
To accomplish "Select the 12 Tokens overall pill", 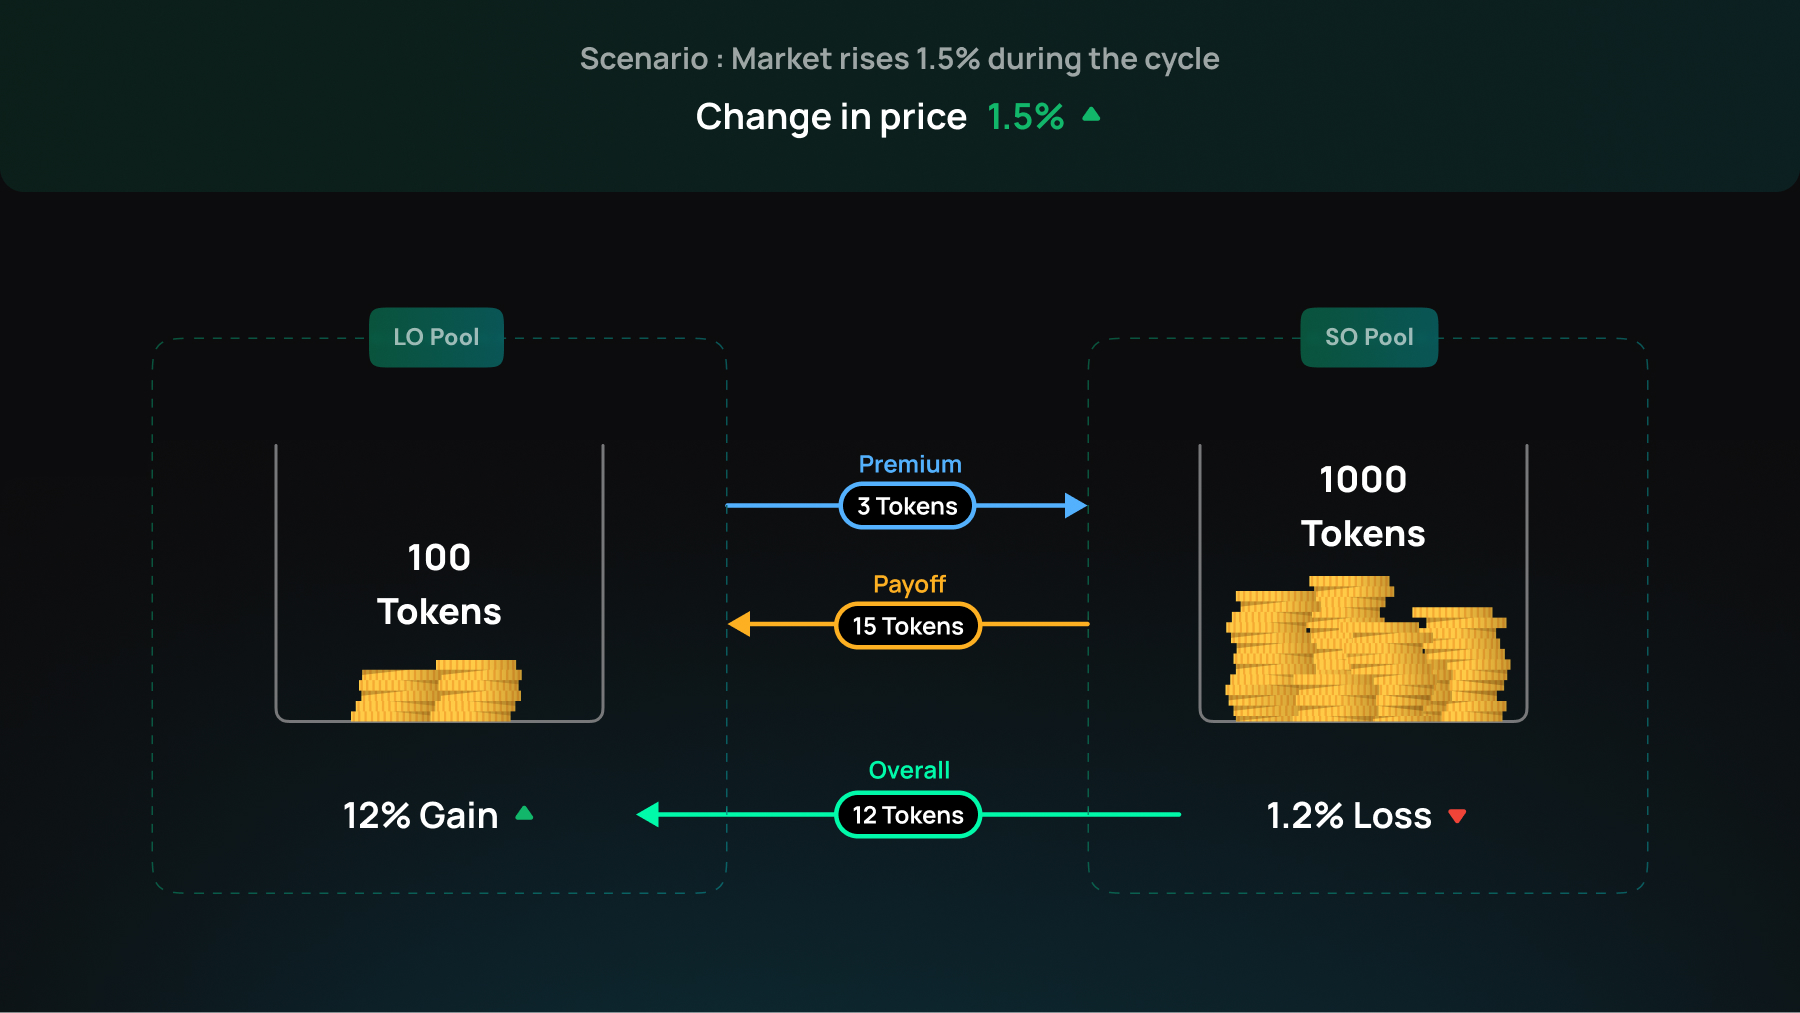I will 907,815.
